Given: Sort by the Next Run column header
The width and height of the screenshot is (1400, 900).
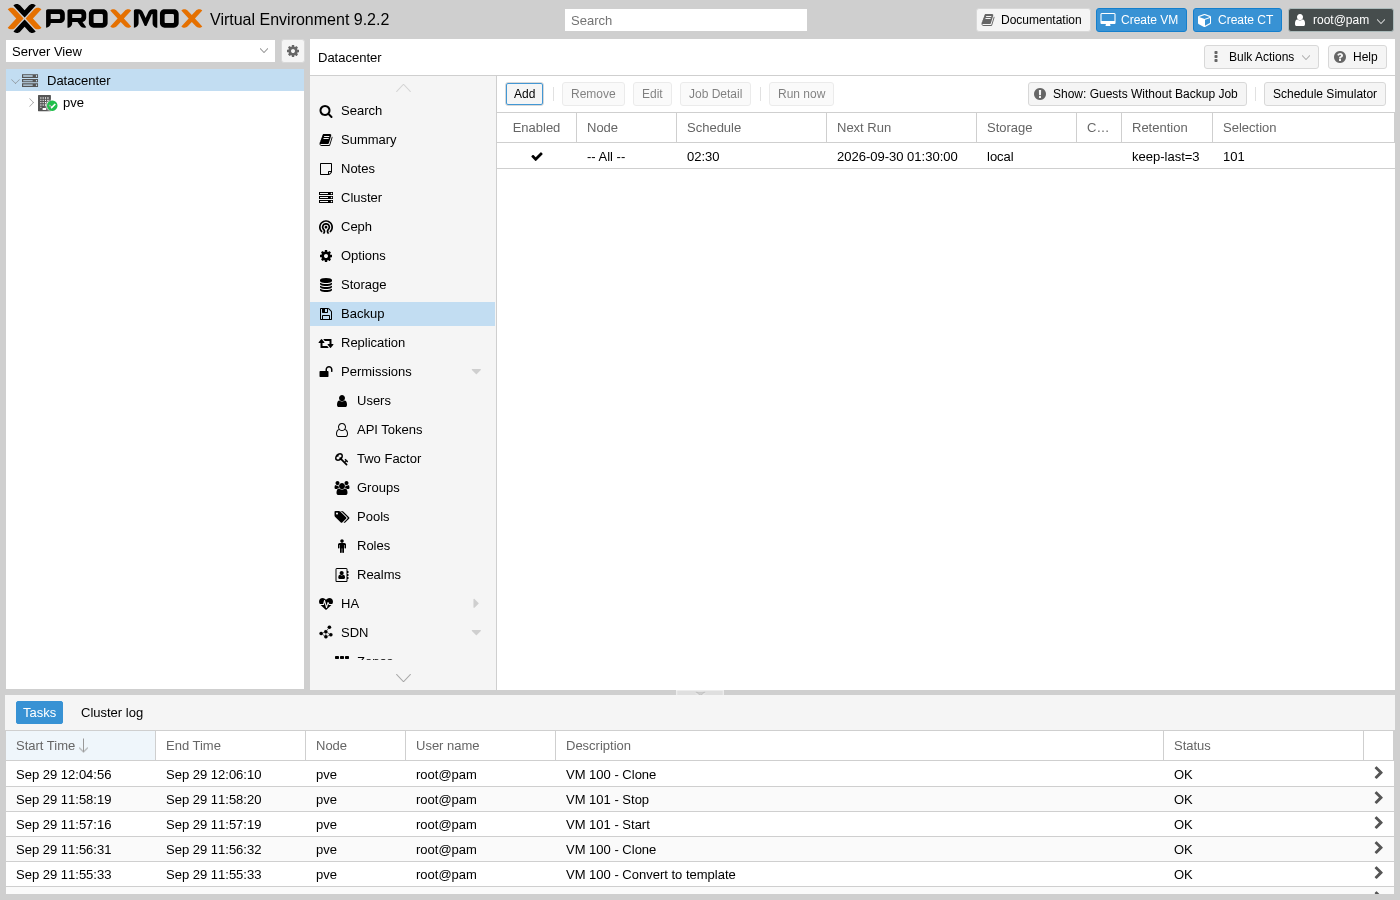Looking at the screenshot, I should pos(901,128).
